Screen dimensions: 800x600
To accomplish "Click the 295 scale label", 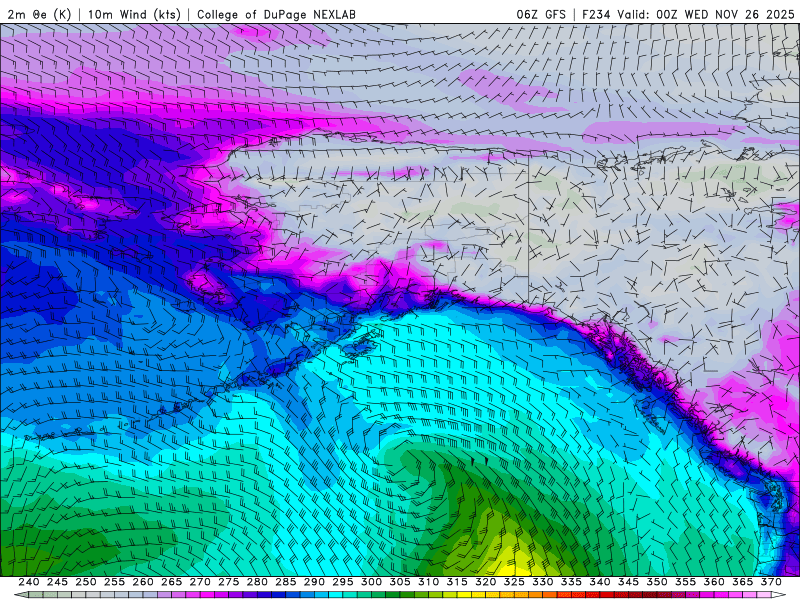I will pyautogui.click(x=343, y=582).
